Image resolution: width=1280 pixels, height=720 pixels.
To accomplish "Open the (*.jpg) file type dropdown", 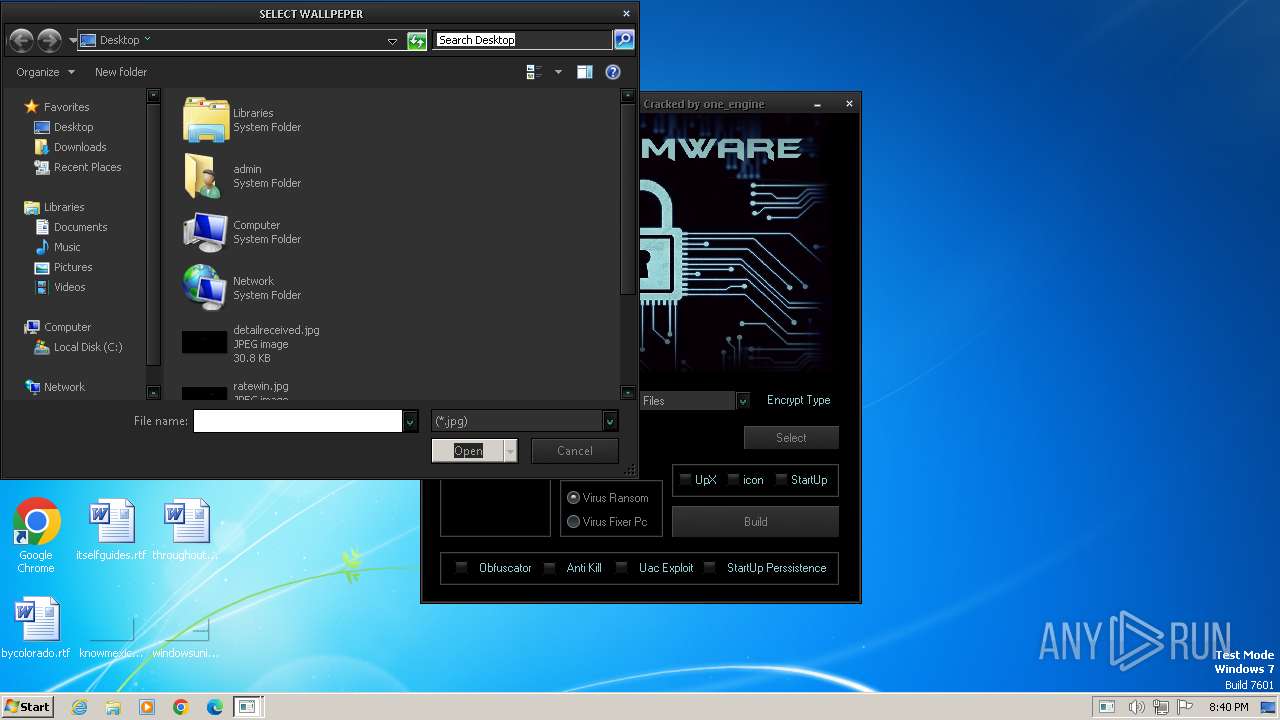I will coord(610,422).
